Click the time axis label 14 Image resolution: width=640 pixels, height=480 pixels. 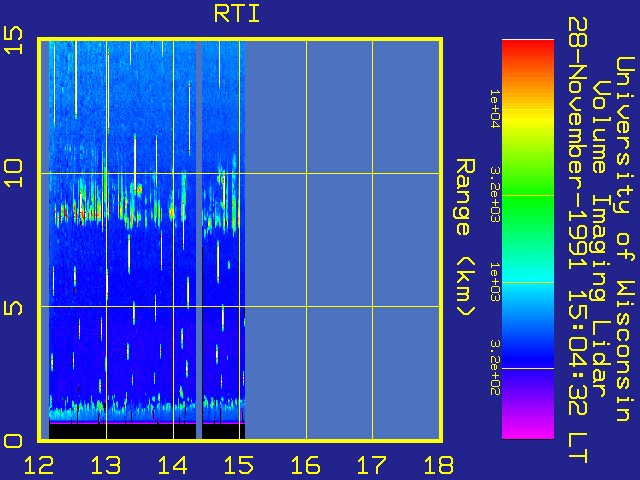tap(173, 465)
